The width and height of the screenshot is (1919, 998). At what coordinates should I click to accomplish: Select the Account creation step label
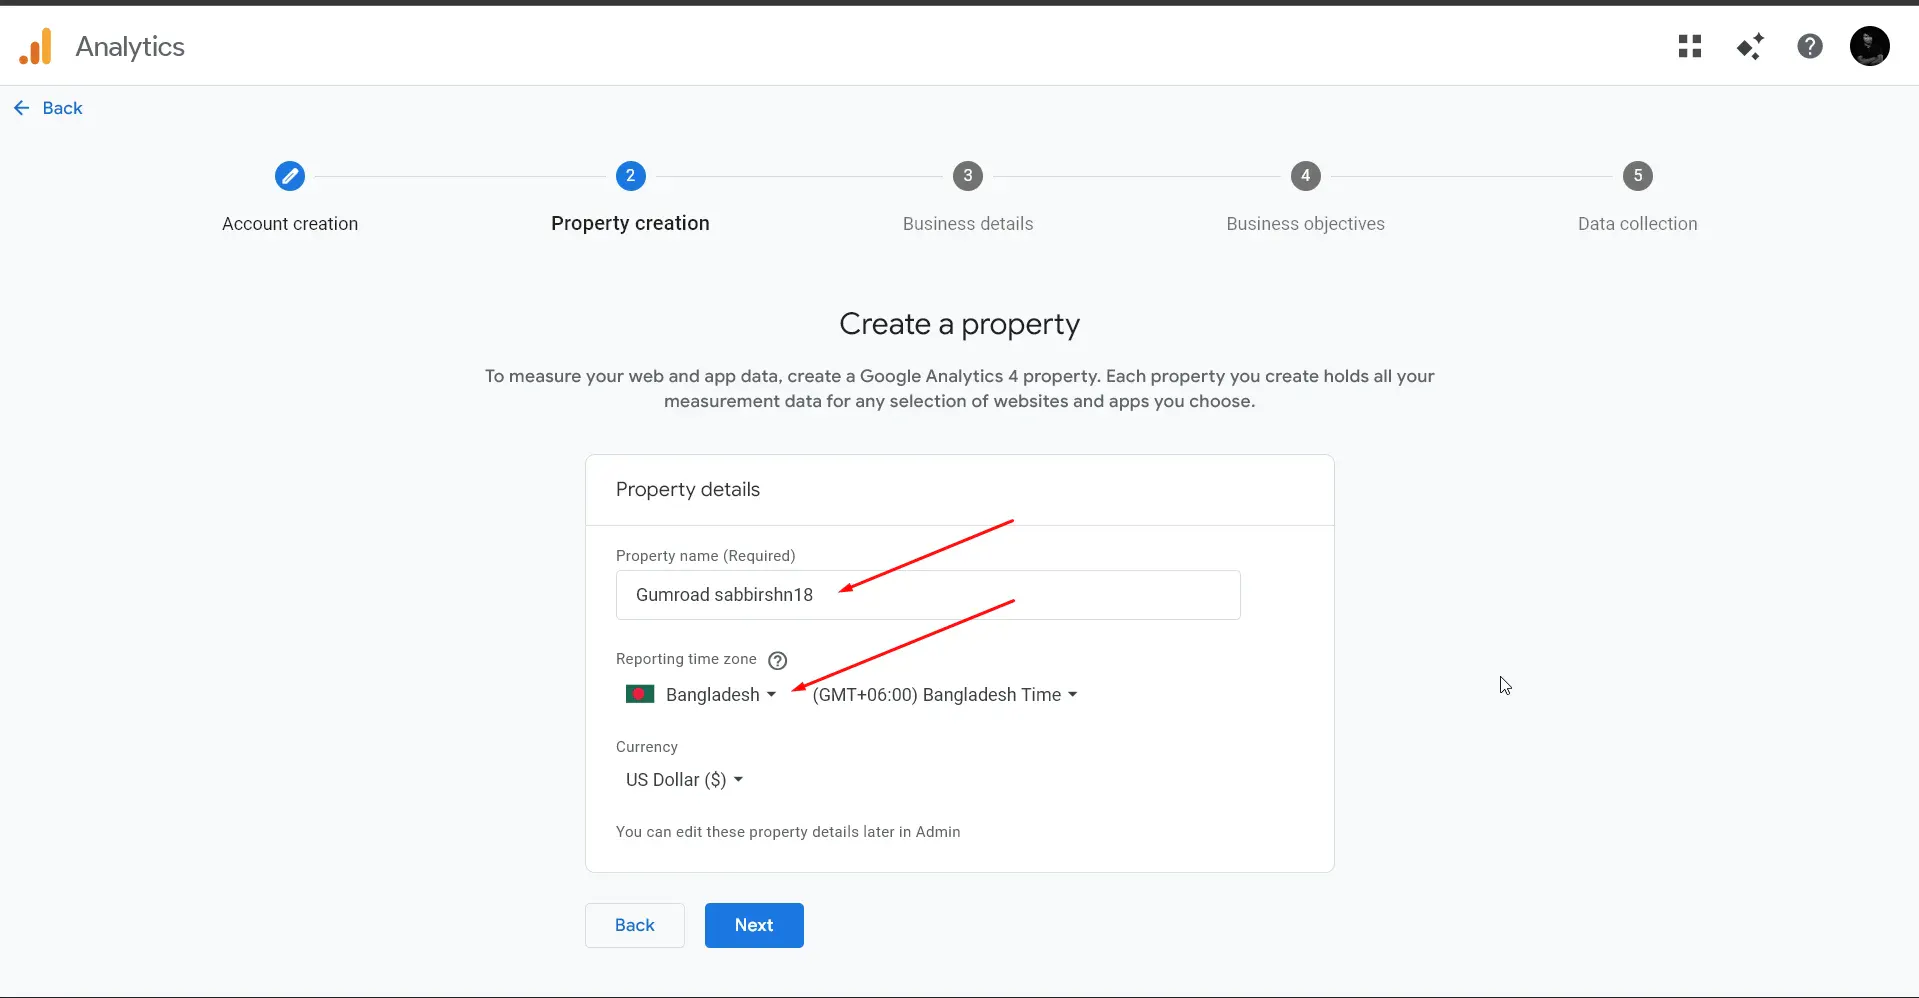(x=290, y=224)
